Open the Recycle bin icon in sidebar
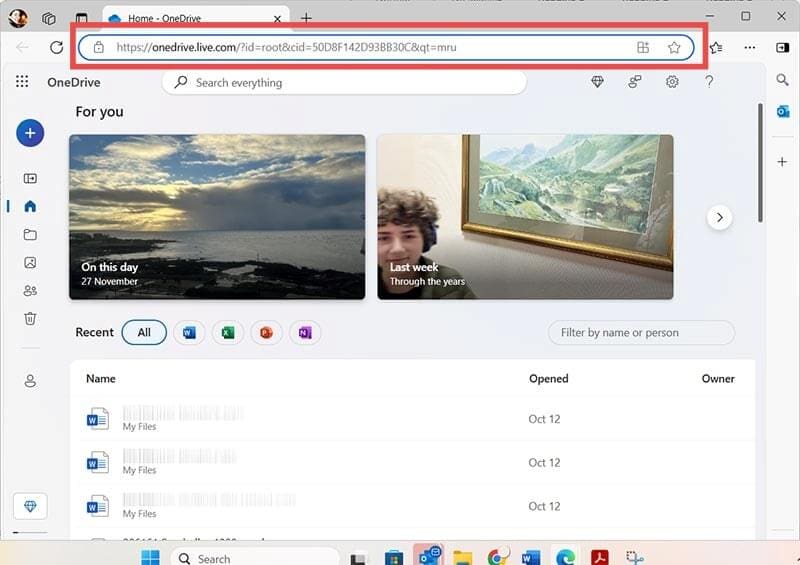Viewport: 800px width, 565px height. [30, 319]
